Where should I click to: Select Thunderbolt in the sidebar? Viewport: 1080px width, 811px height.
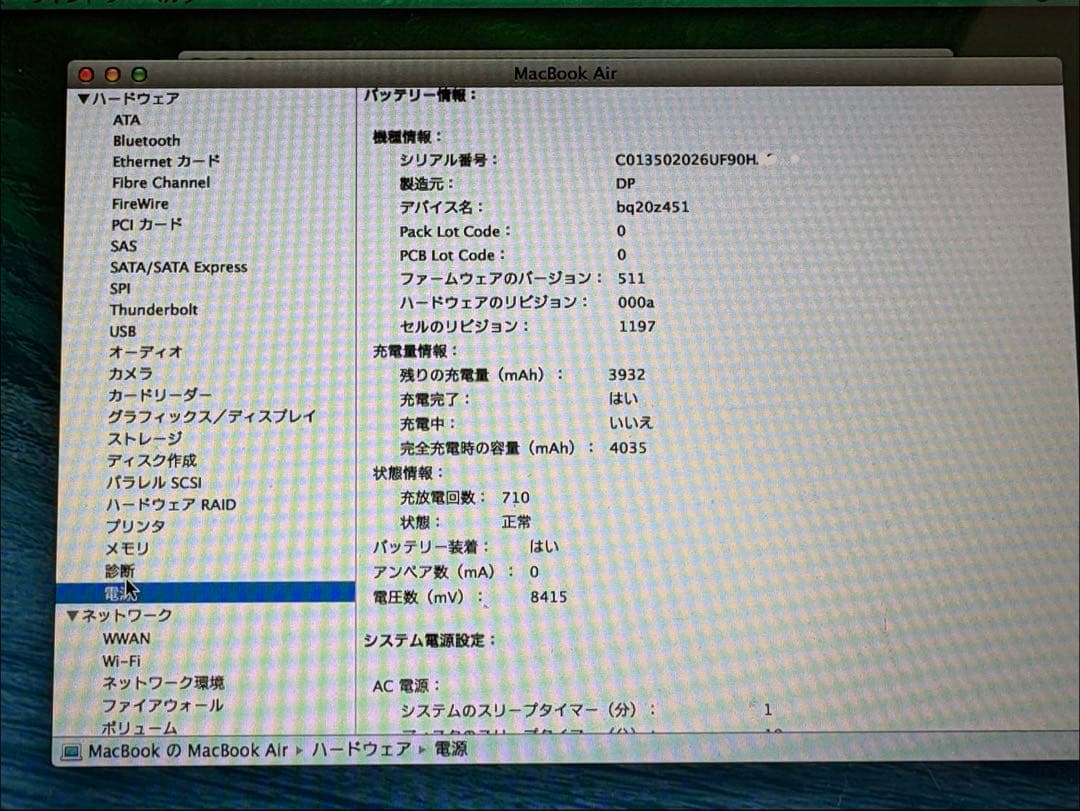[x=153, y=309]
